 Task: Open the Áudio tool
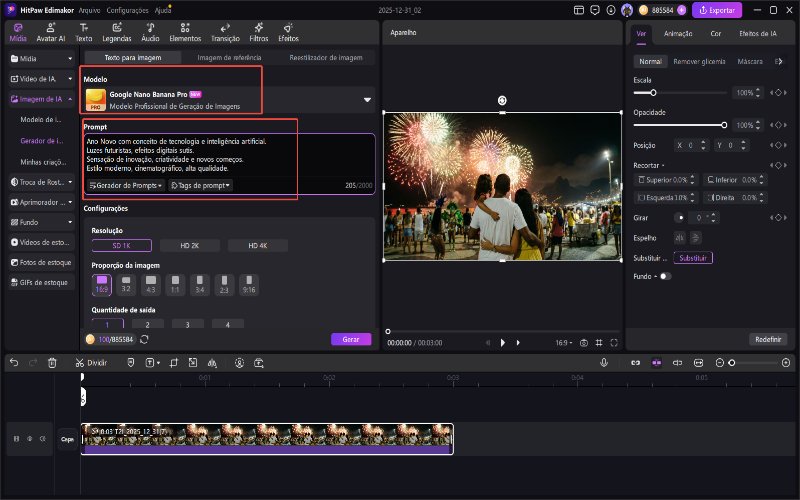point(151,32)
